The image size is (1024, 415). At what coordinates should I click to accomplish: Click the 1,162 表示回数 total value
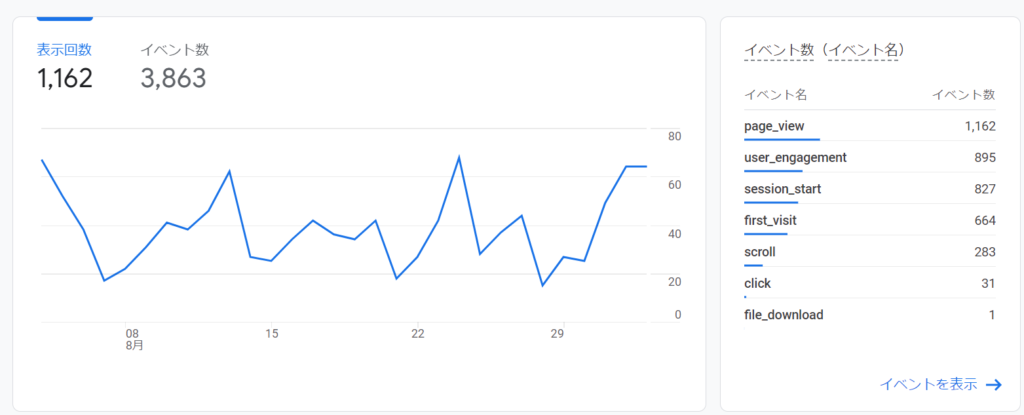point(65,79)
